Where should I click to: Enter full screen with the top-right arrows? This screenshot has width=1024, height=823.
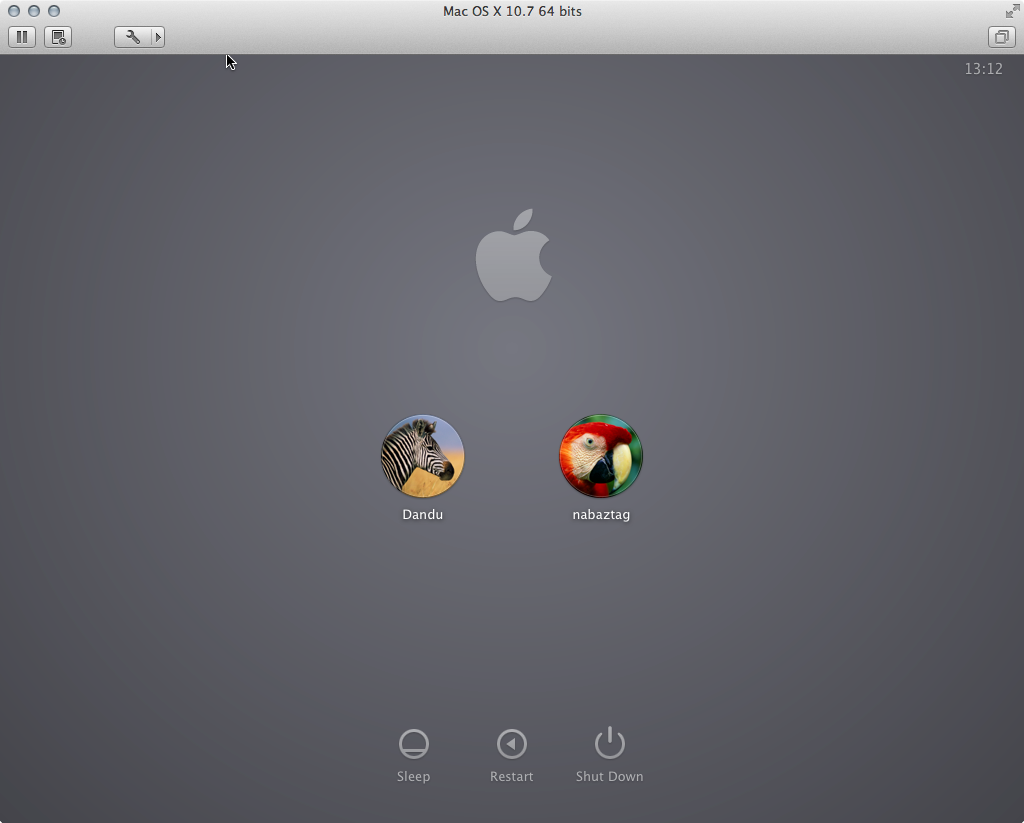1012,11
